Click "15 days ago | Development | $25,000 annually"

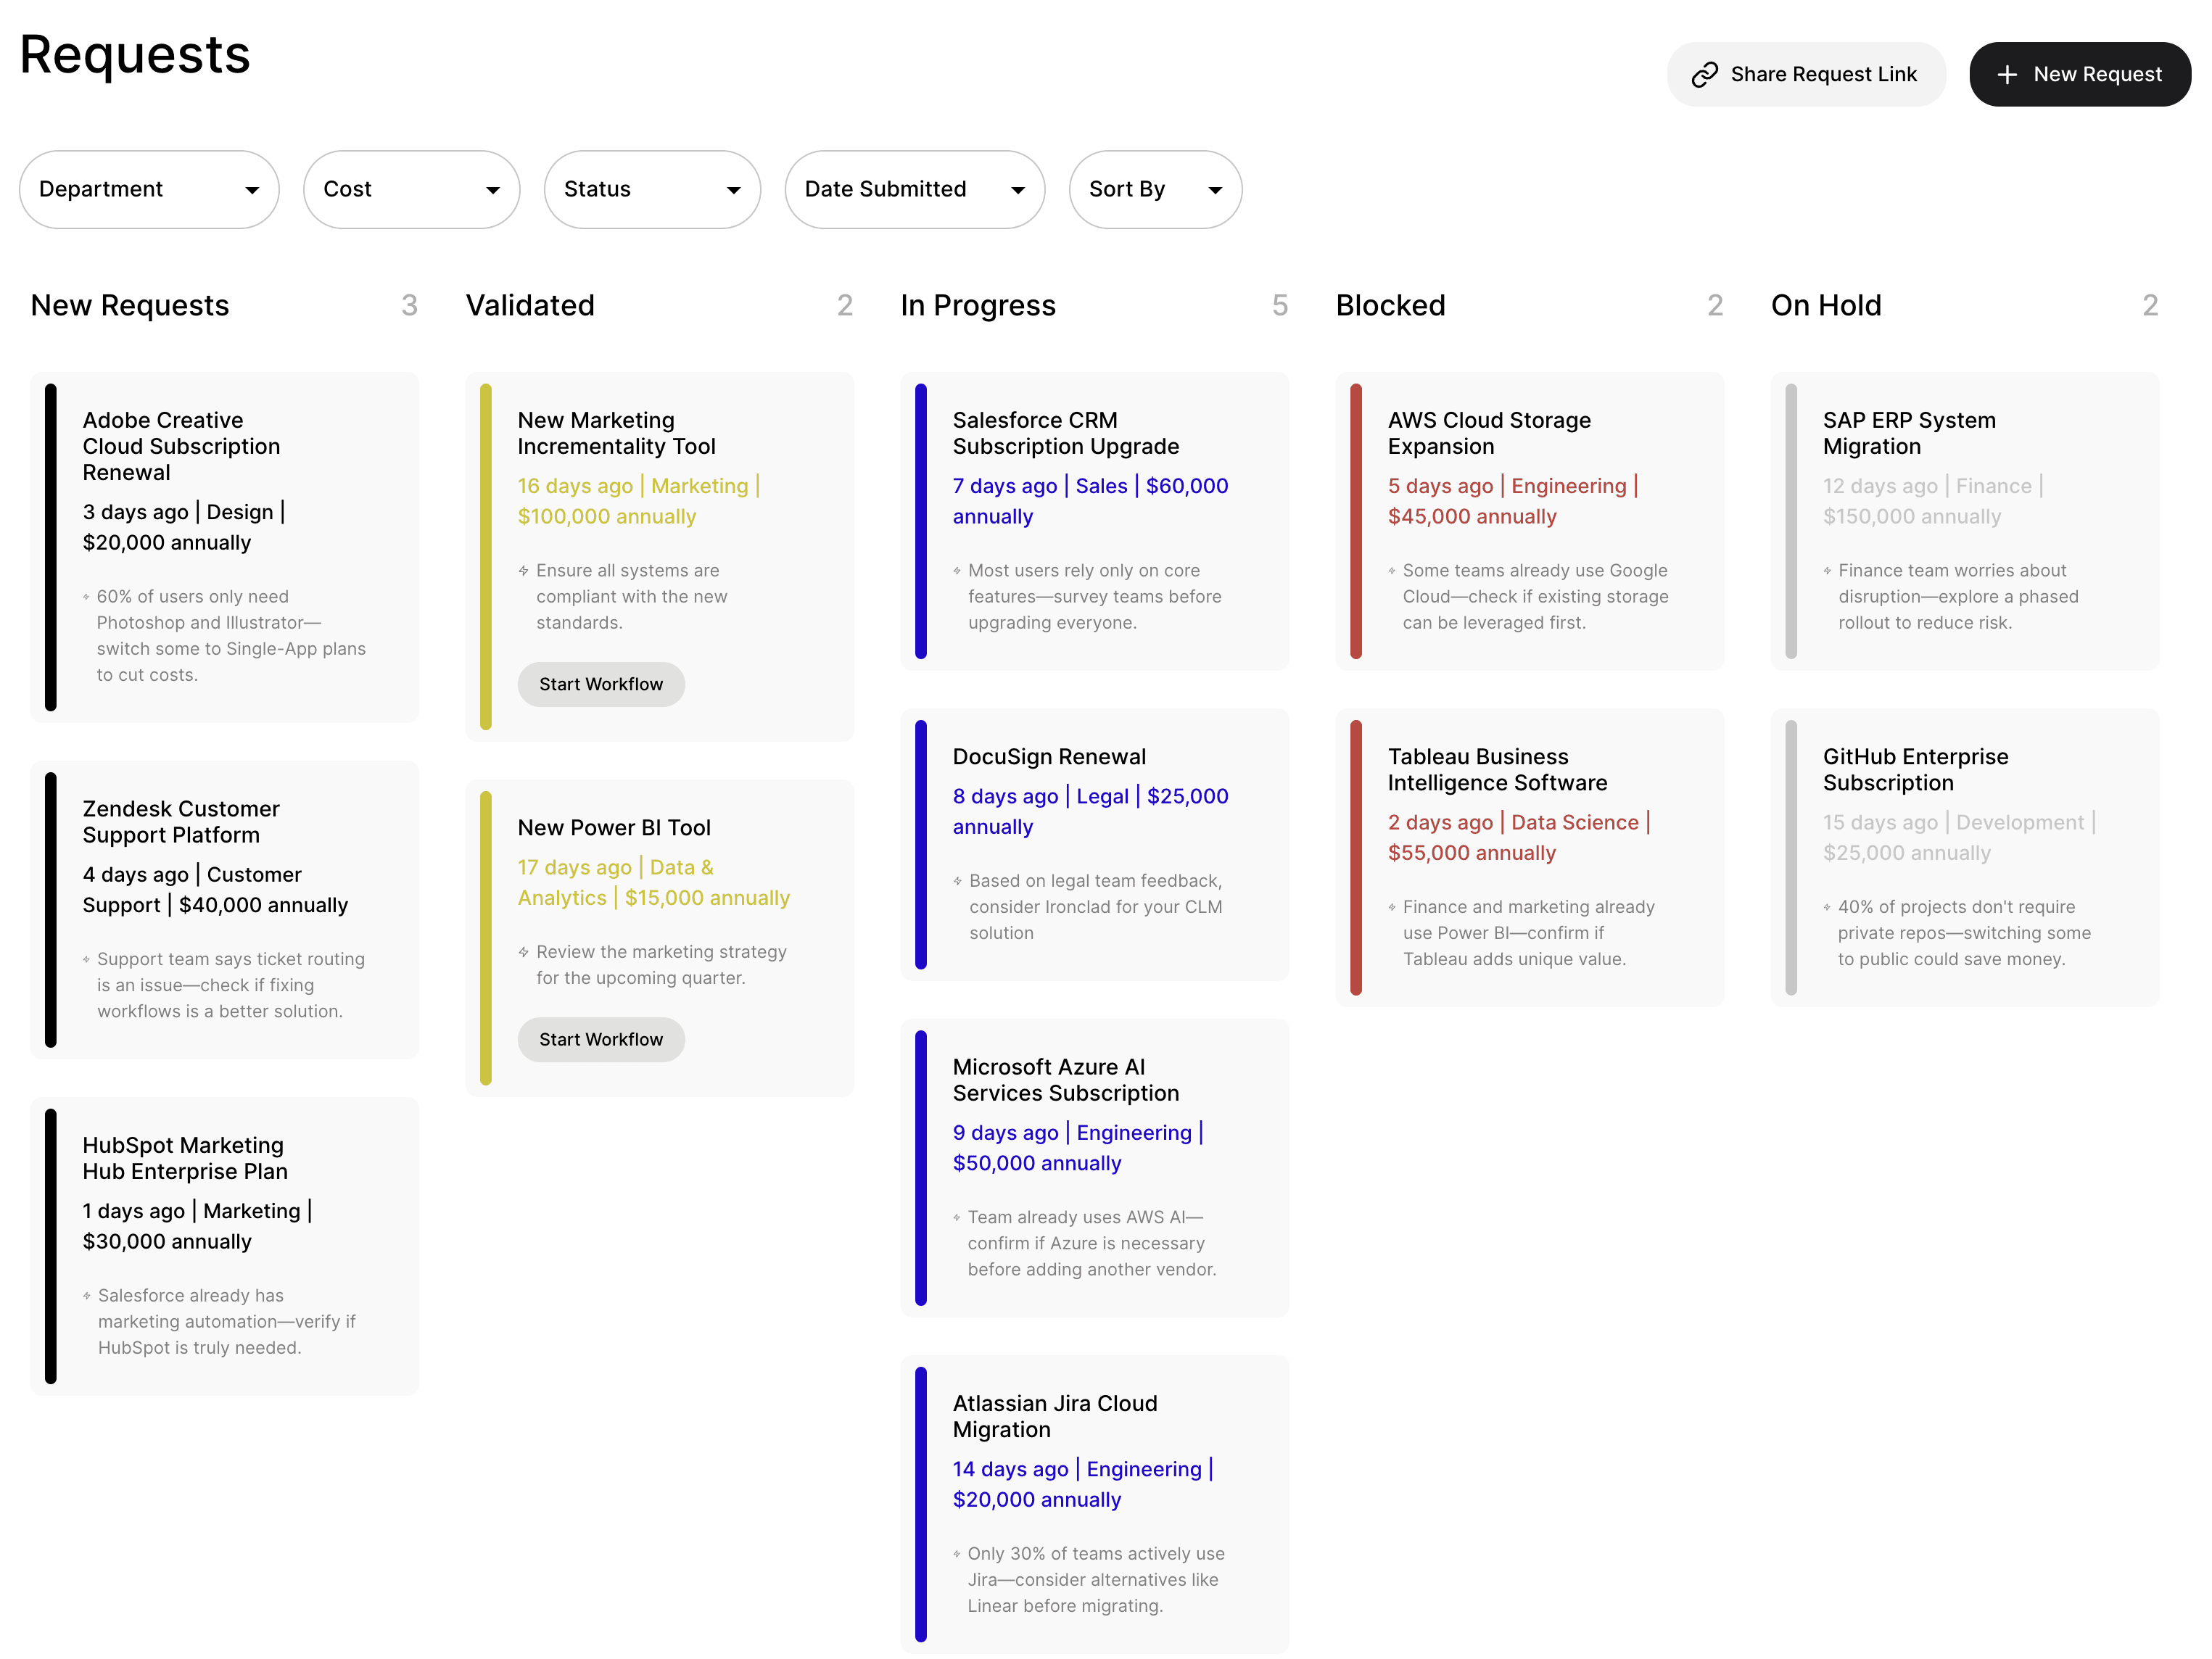tap(1959, 838)
